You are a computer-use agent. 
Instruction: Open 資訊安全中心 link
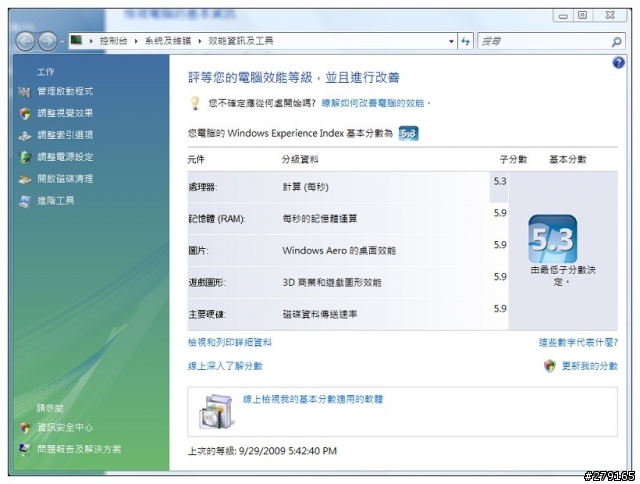tap(65, 427)
